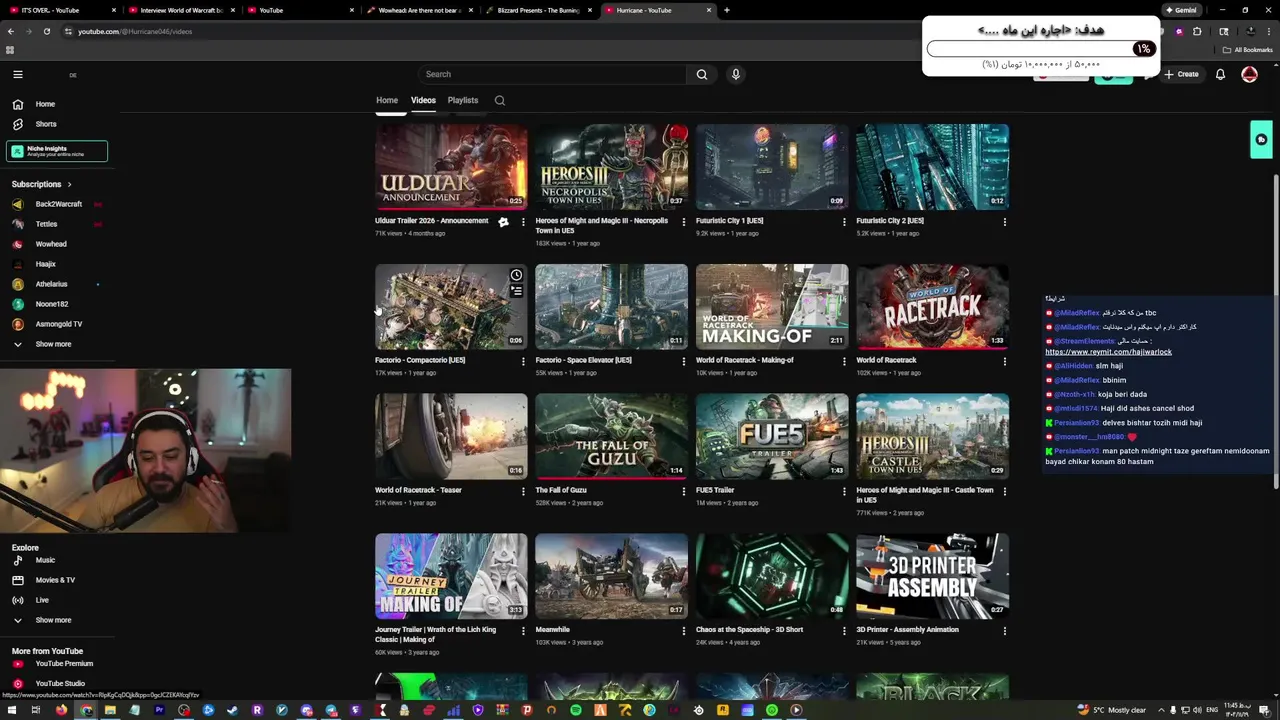The width and height of the screenshot is (1280, 720).
Task: Open options menu for The Fall of Guzu
Action: click(x=684, y=491)
